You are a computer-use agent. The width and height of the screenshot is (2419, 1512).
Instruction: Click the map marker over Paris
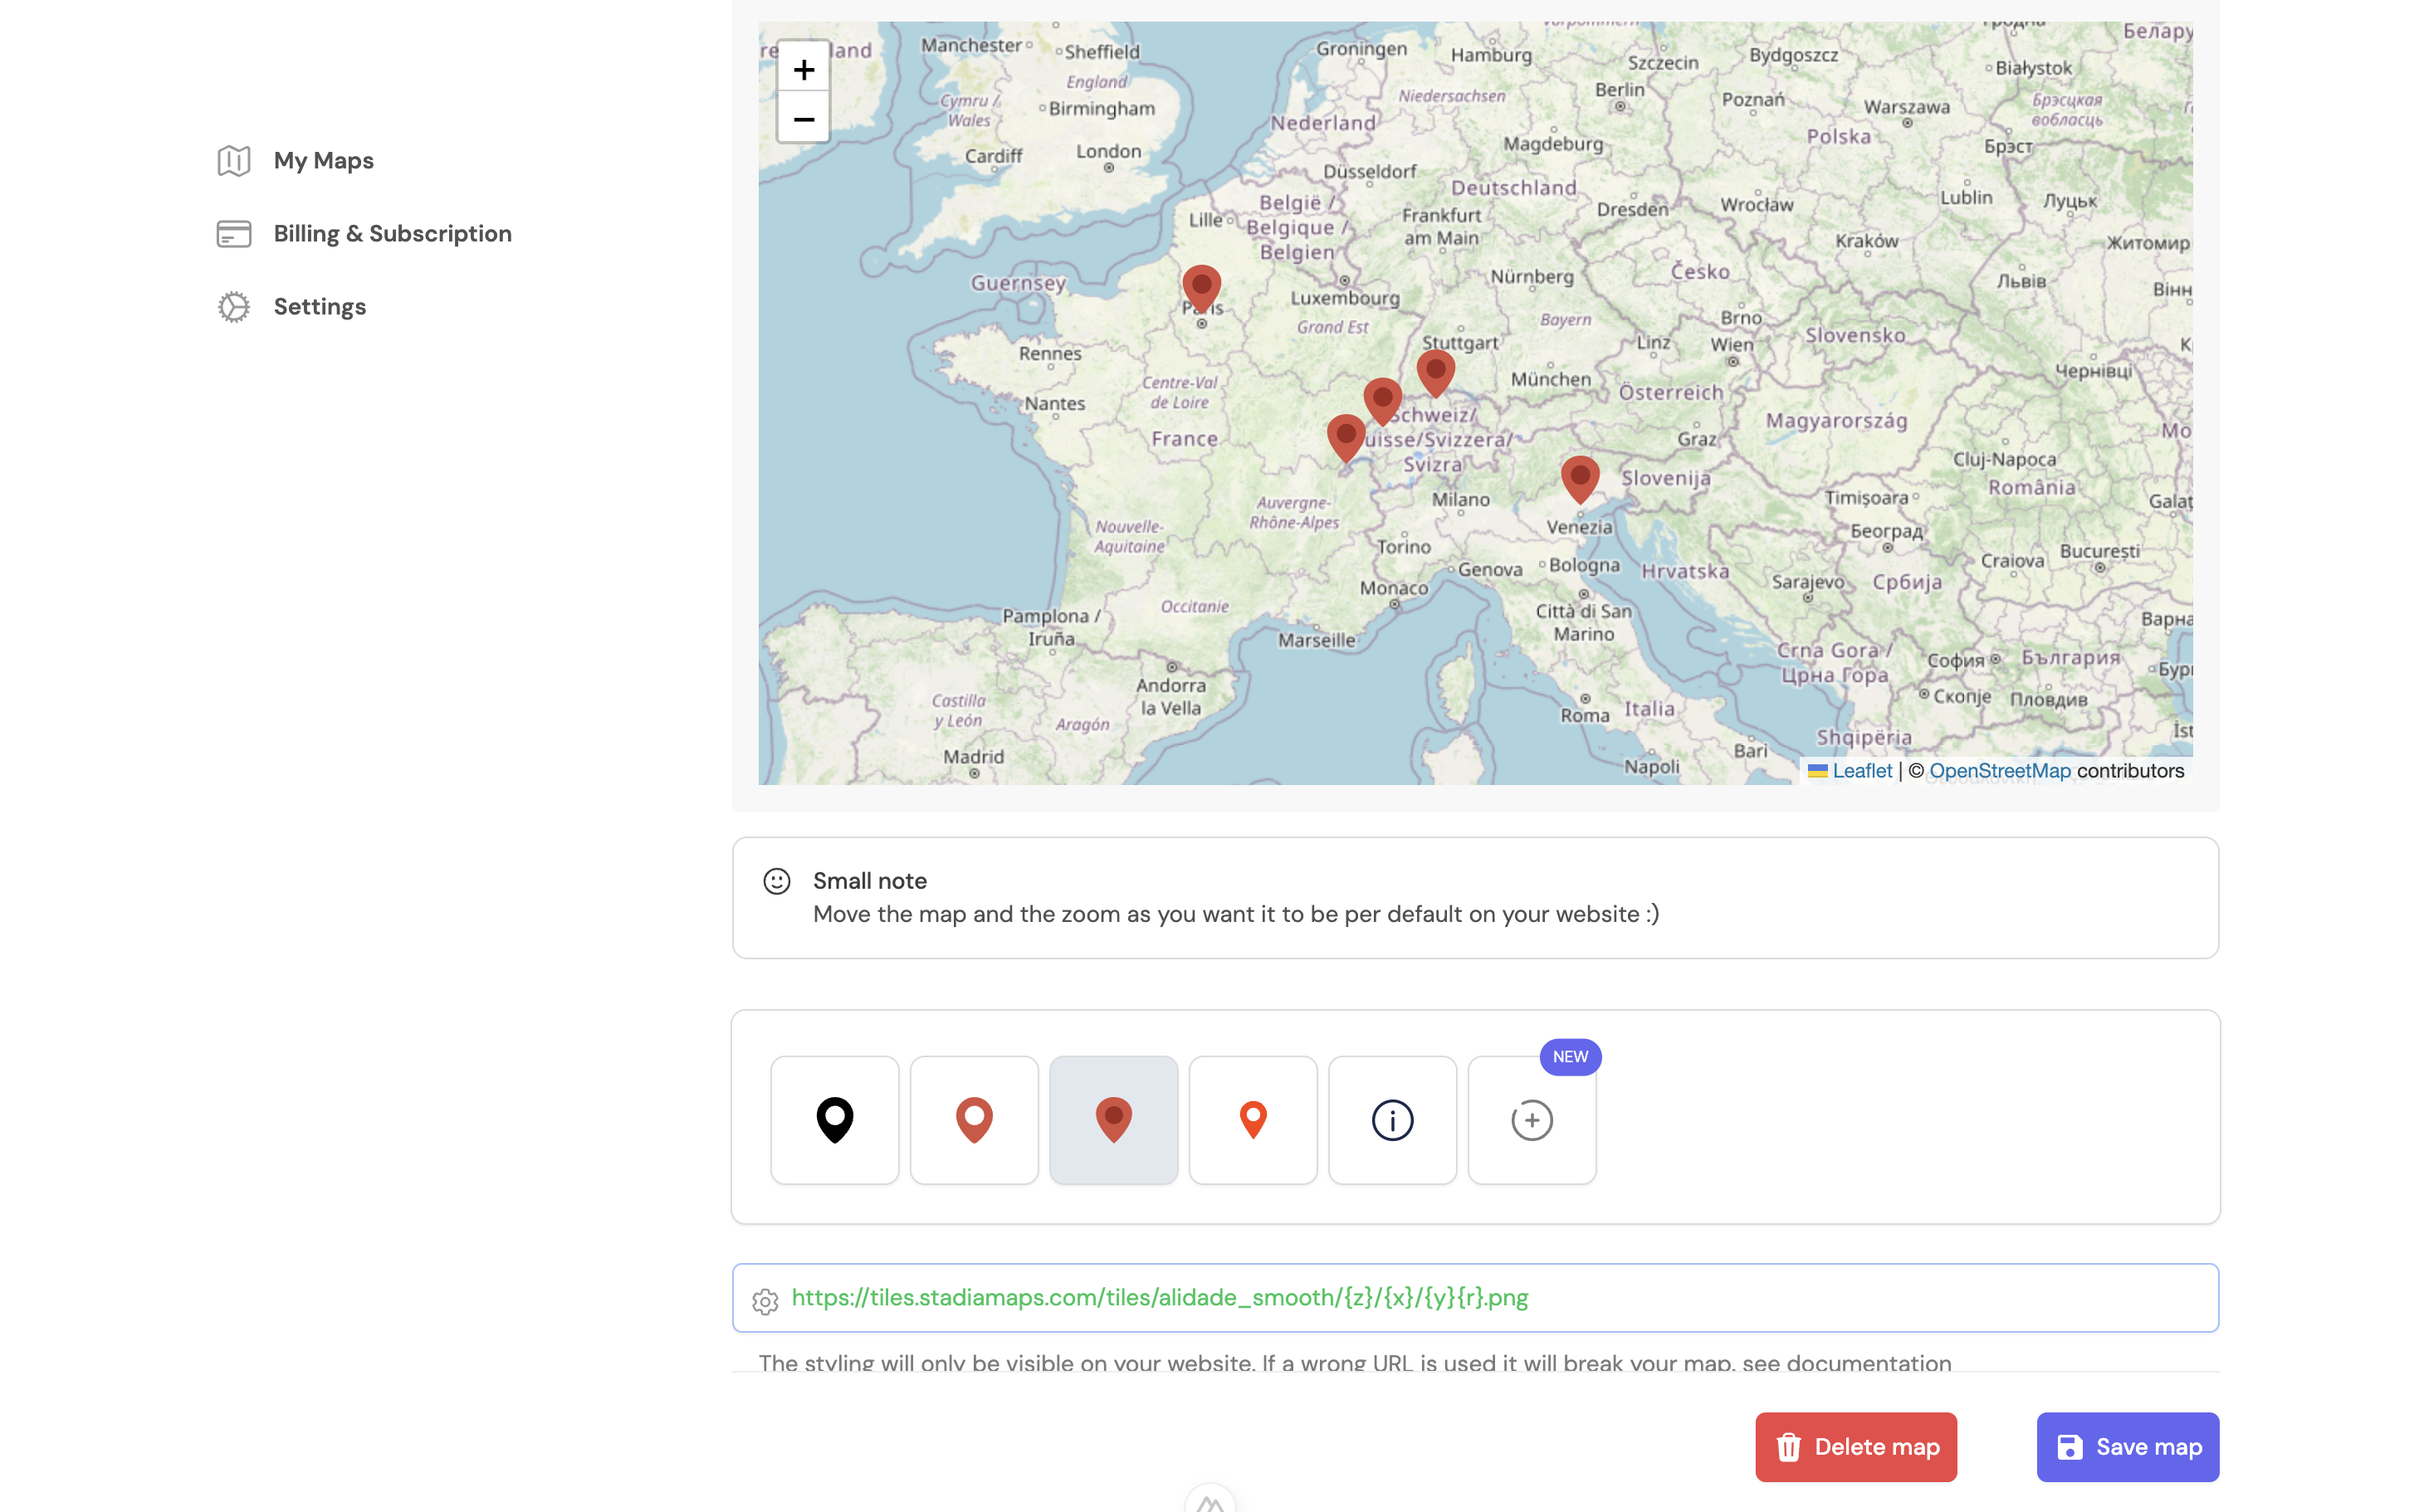[1201, 287]
